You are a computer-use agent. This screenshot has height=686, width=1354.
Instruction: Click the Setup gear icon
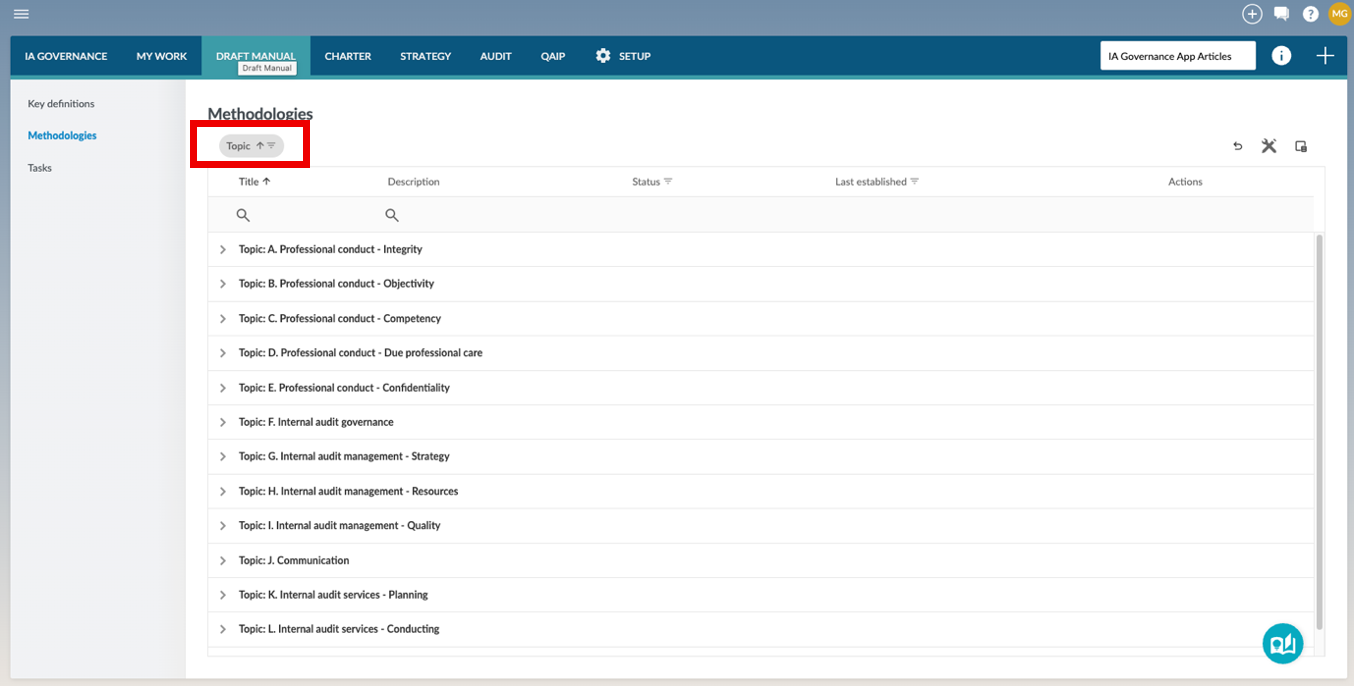603,56
